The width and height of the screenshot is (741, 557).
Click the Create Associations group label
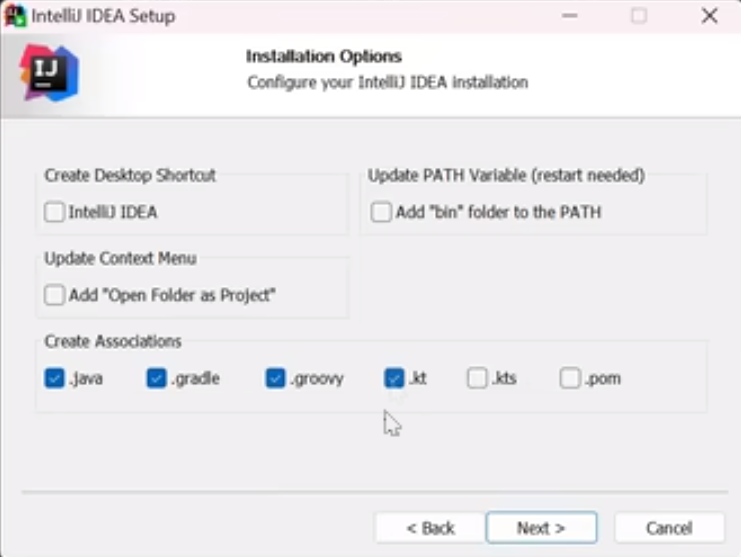tap(112, 341)
